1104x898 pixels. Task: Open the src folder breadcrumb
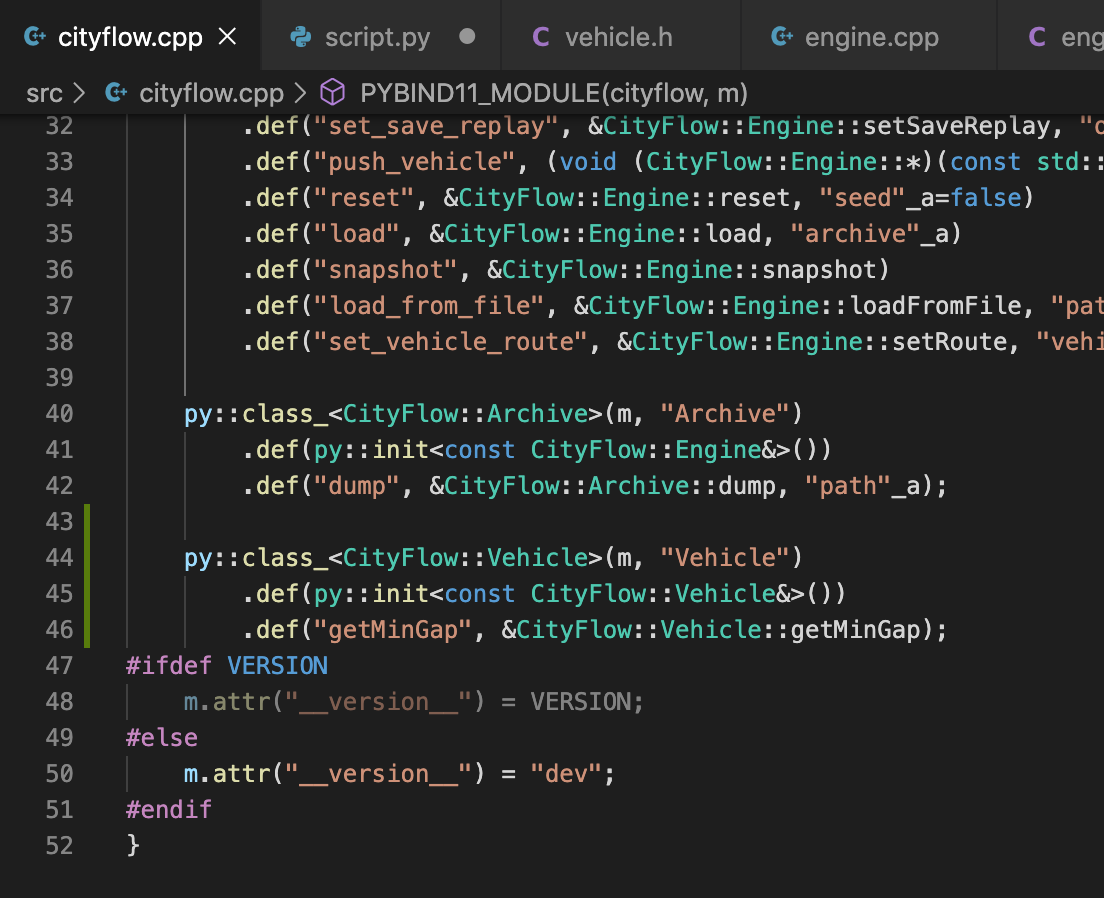[x=44, y=93]
